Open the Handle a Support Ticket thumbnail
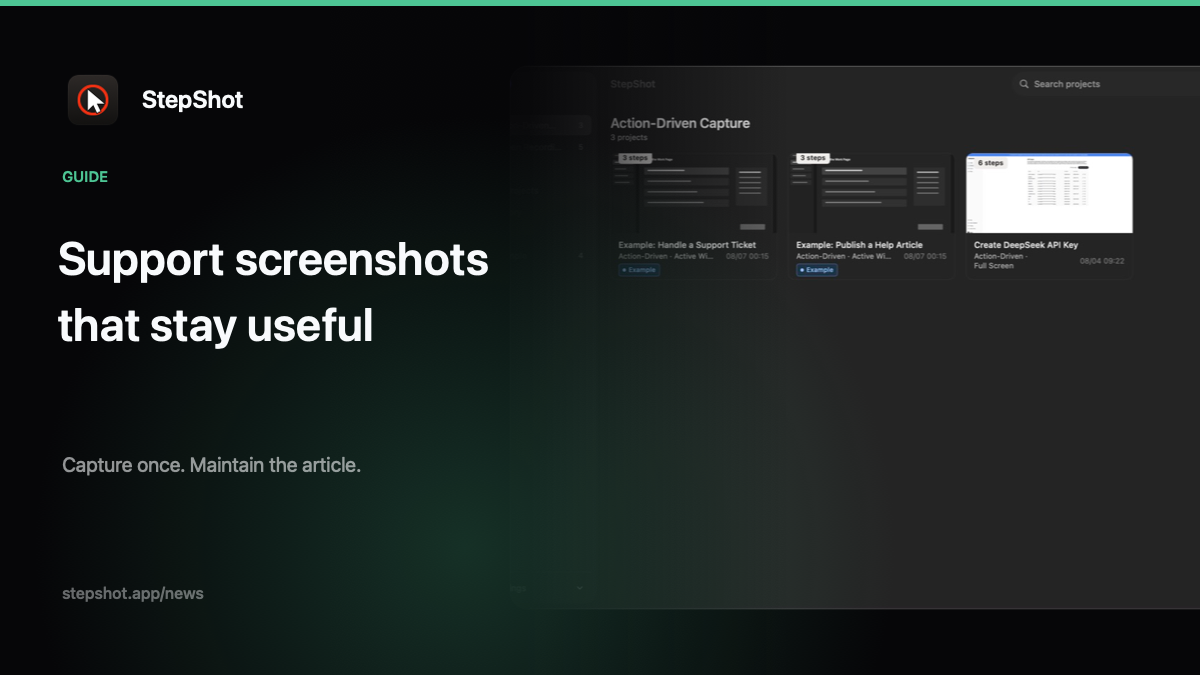 [695, 193]
